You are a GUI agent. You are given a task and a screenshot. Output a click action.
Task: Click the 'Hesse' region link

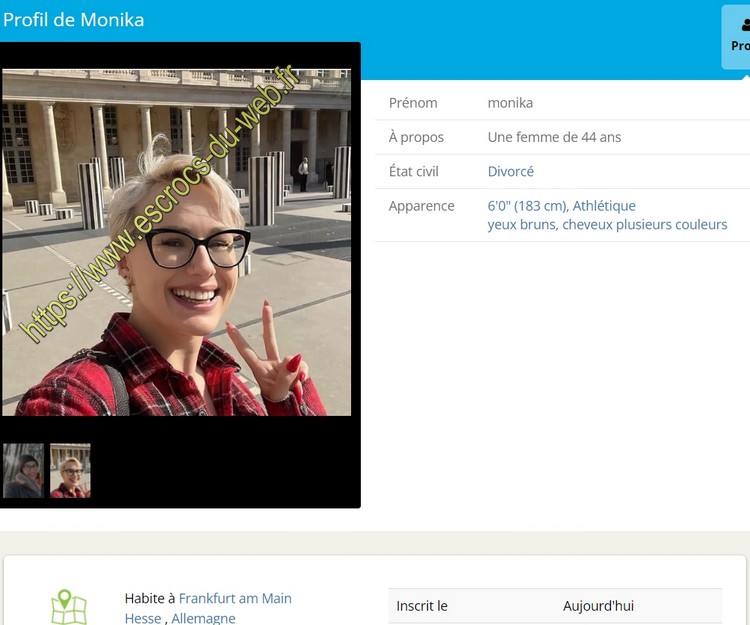click(143, 618)
